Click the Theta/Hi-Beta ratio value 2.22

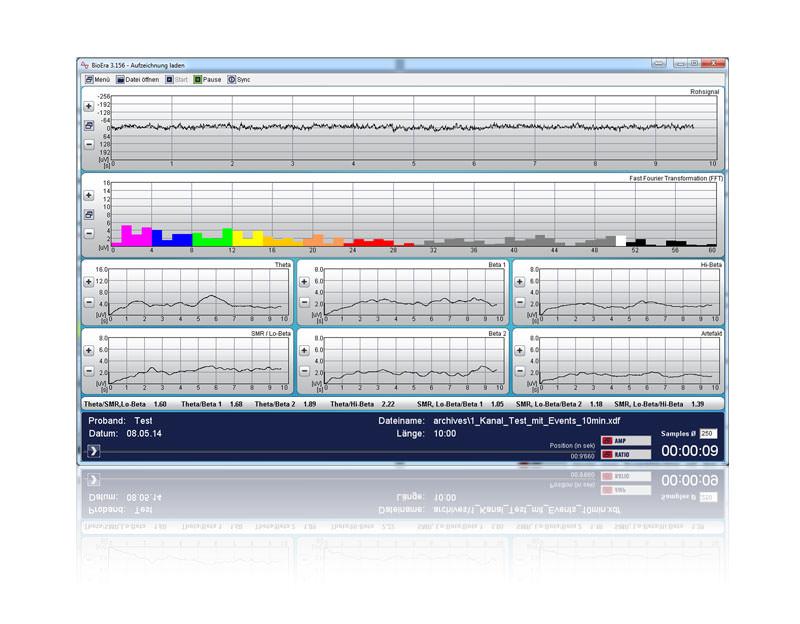388,404
